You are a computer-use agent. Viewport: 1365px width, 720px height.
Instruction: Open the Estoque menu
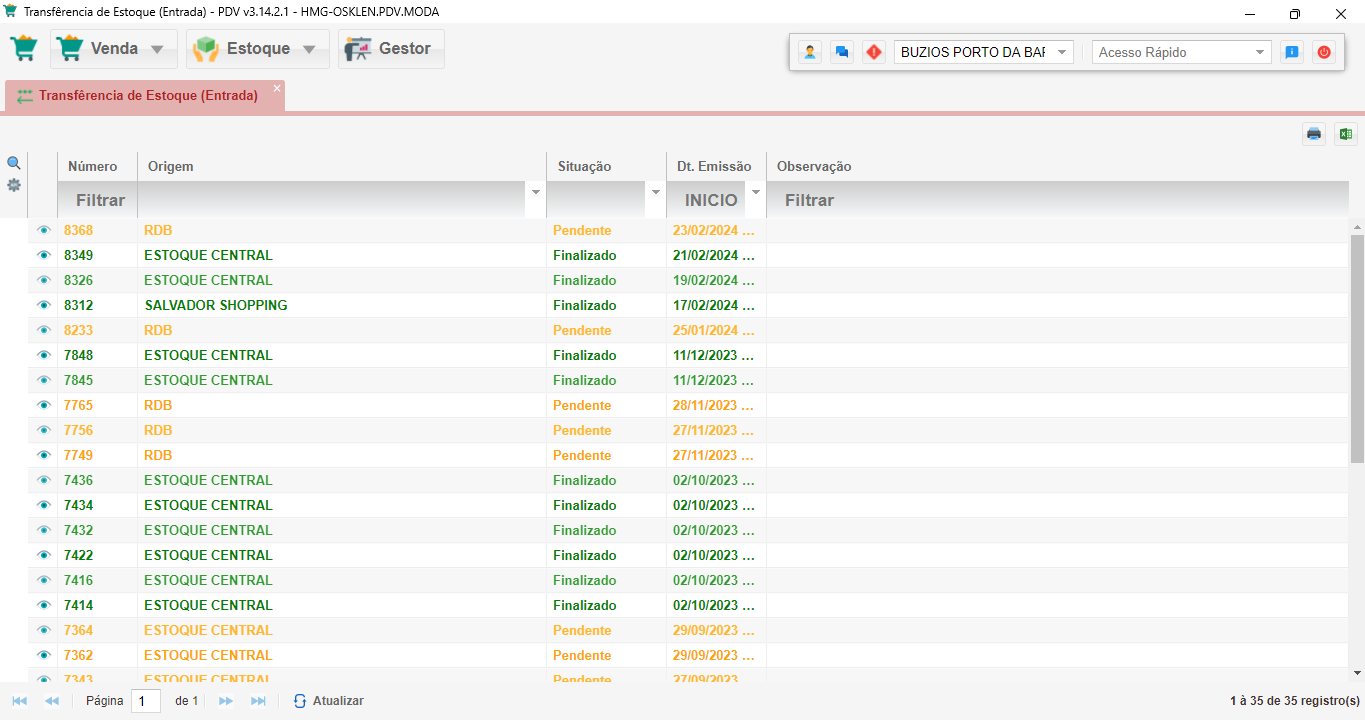[x=258, y=49]
